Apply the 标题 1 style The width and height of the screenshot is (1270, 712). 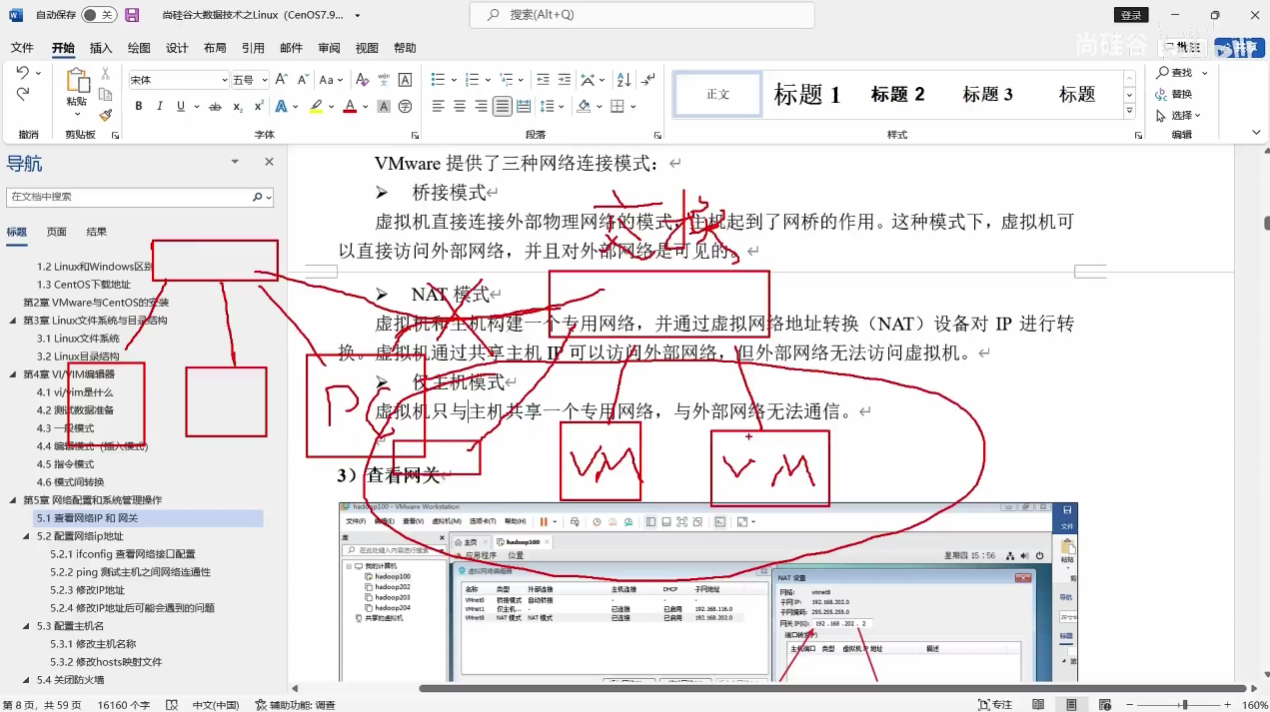point(807,95)
